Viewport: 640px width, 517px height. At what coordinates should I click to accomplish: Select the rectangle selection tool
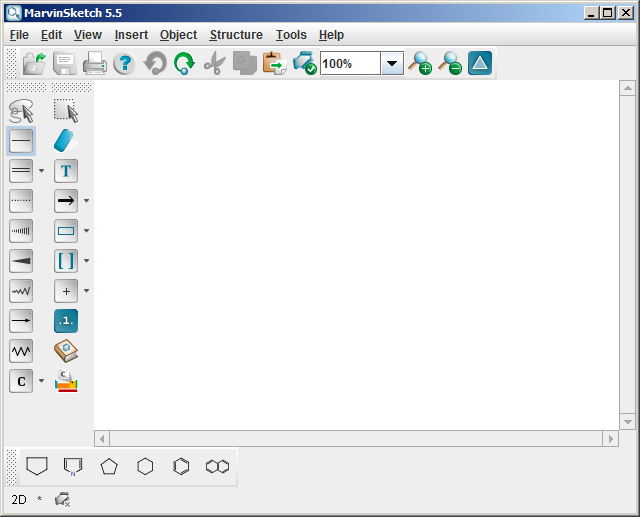tap(66, 111)
